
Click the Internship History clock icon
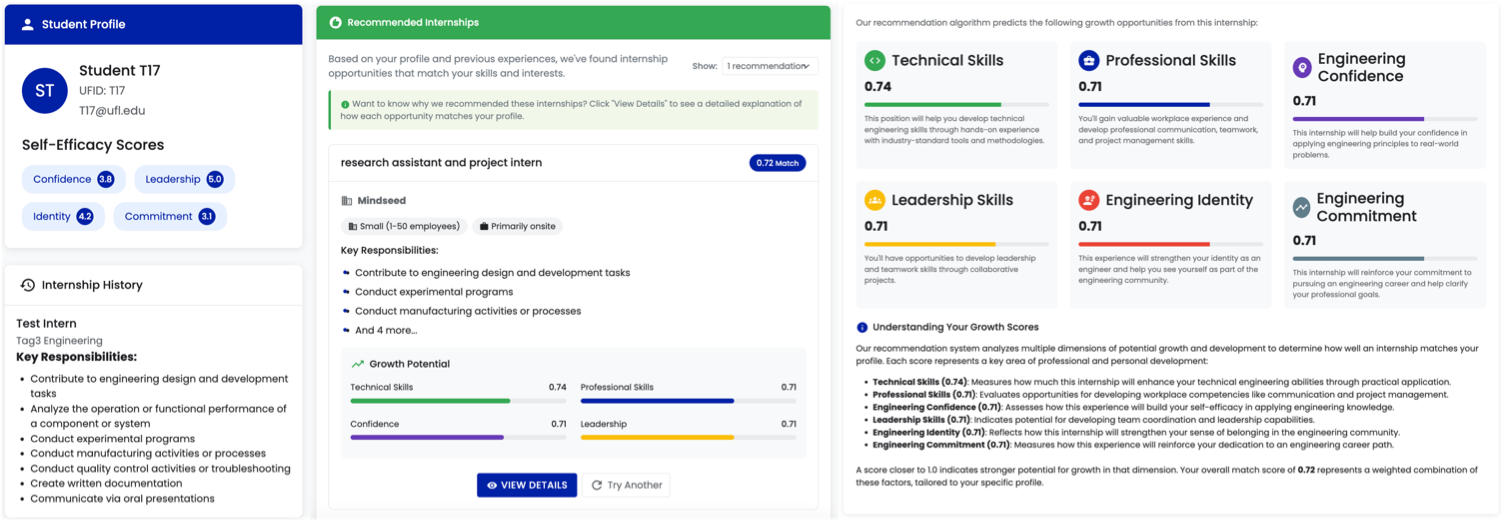click(x=28, y=285)
